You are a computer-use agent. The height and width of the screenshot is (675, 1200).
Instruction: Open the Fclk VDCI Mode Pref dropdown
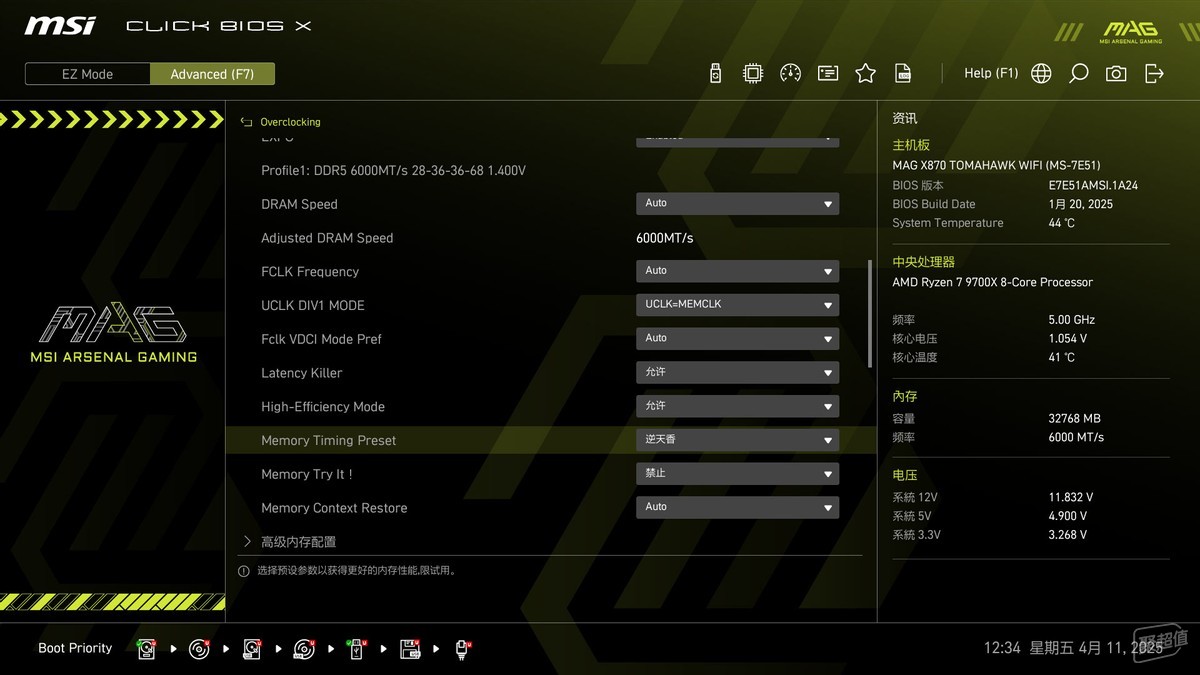point(737,339)
